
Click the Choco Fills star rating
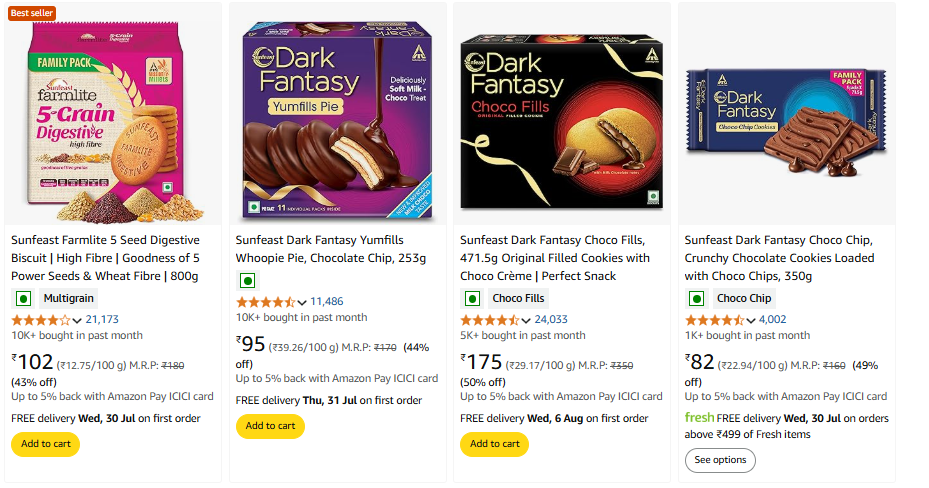pyautogui.click(x=489, y=320)
